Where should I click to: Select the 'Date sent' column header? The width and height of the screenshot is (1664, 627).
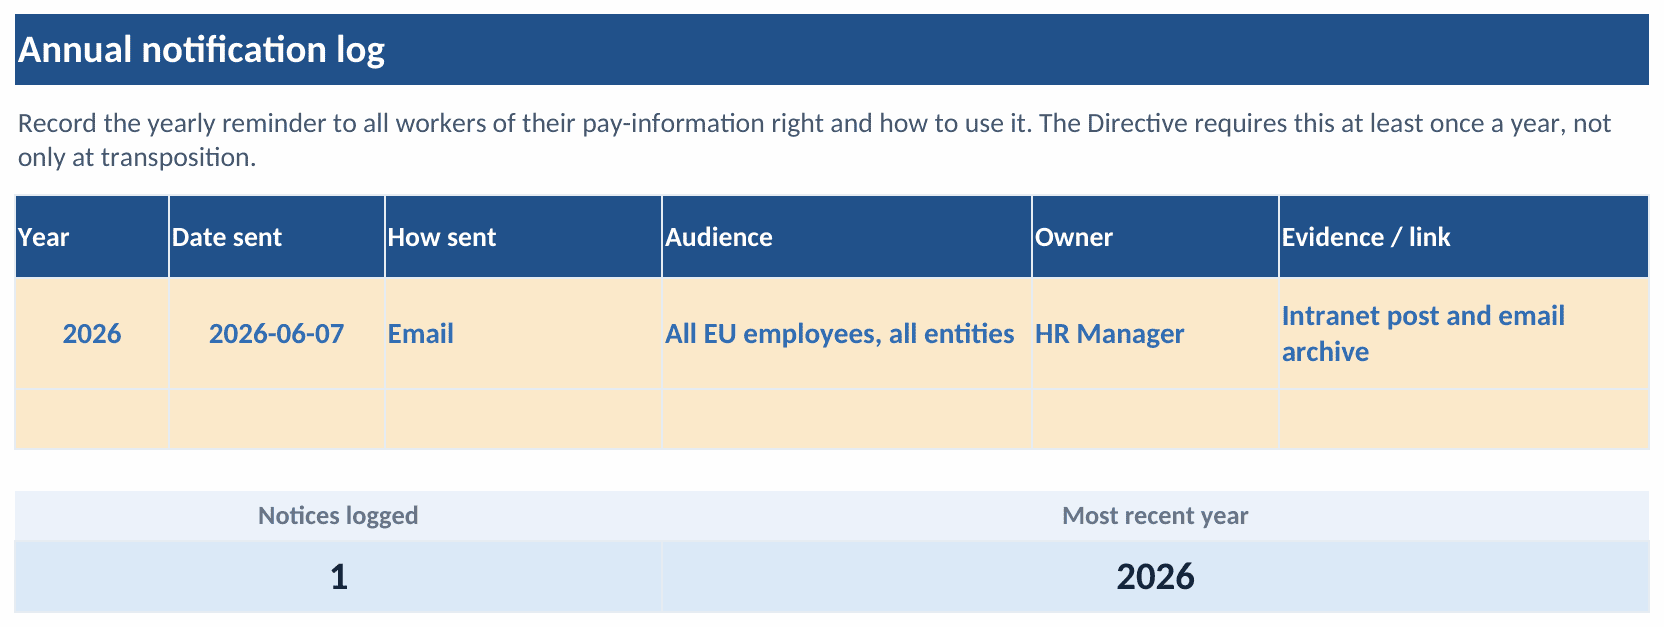click(x=277, y=237)
